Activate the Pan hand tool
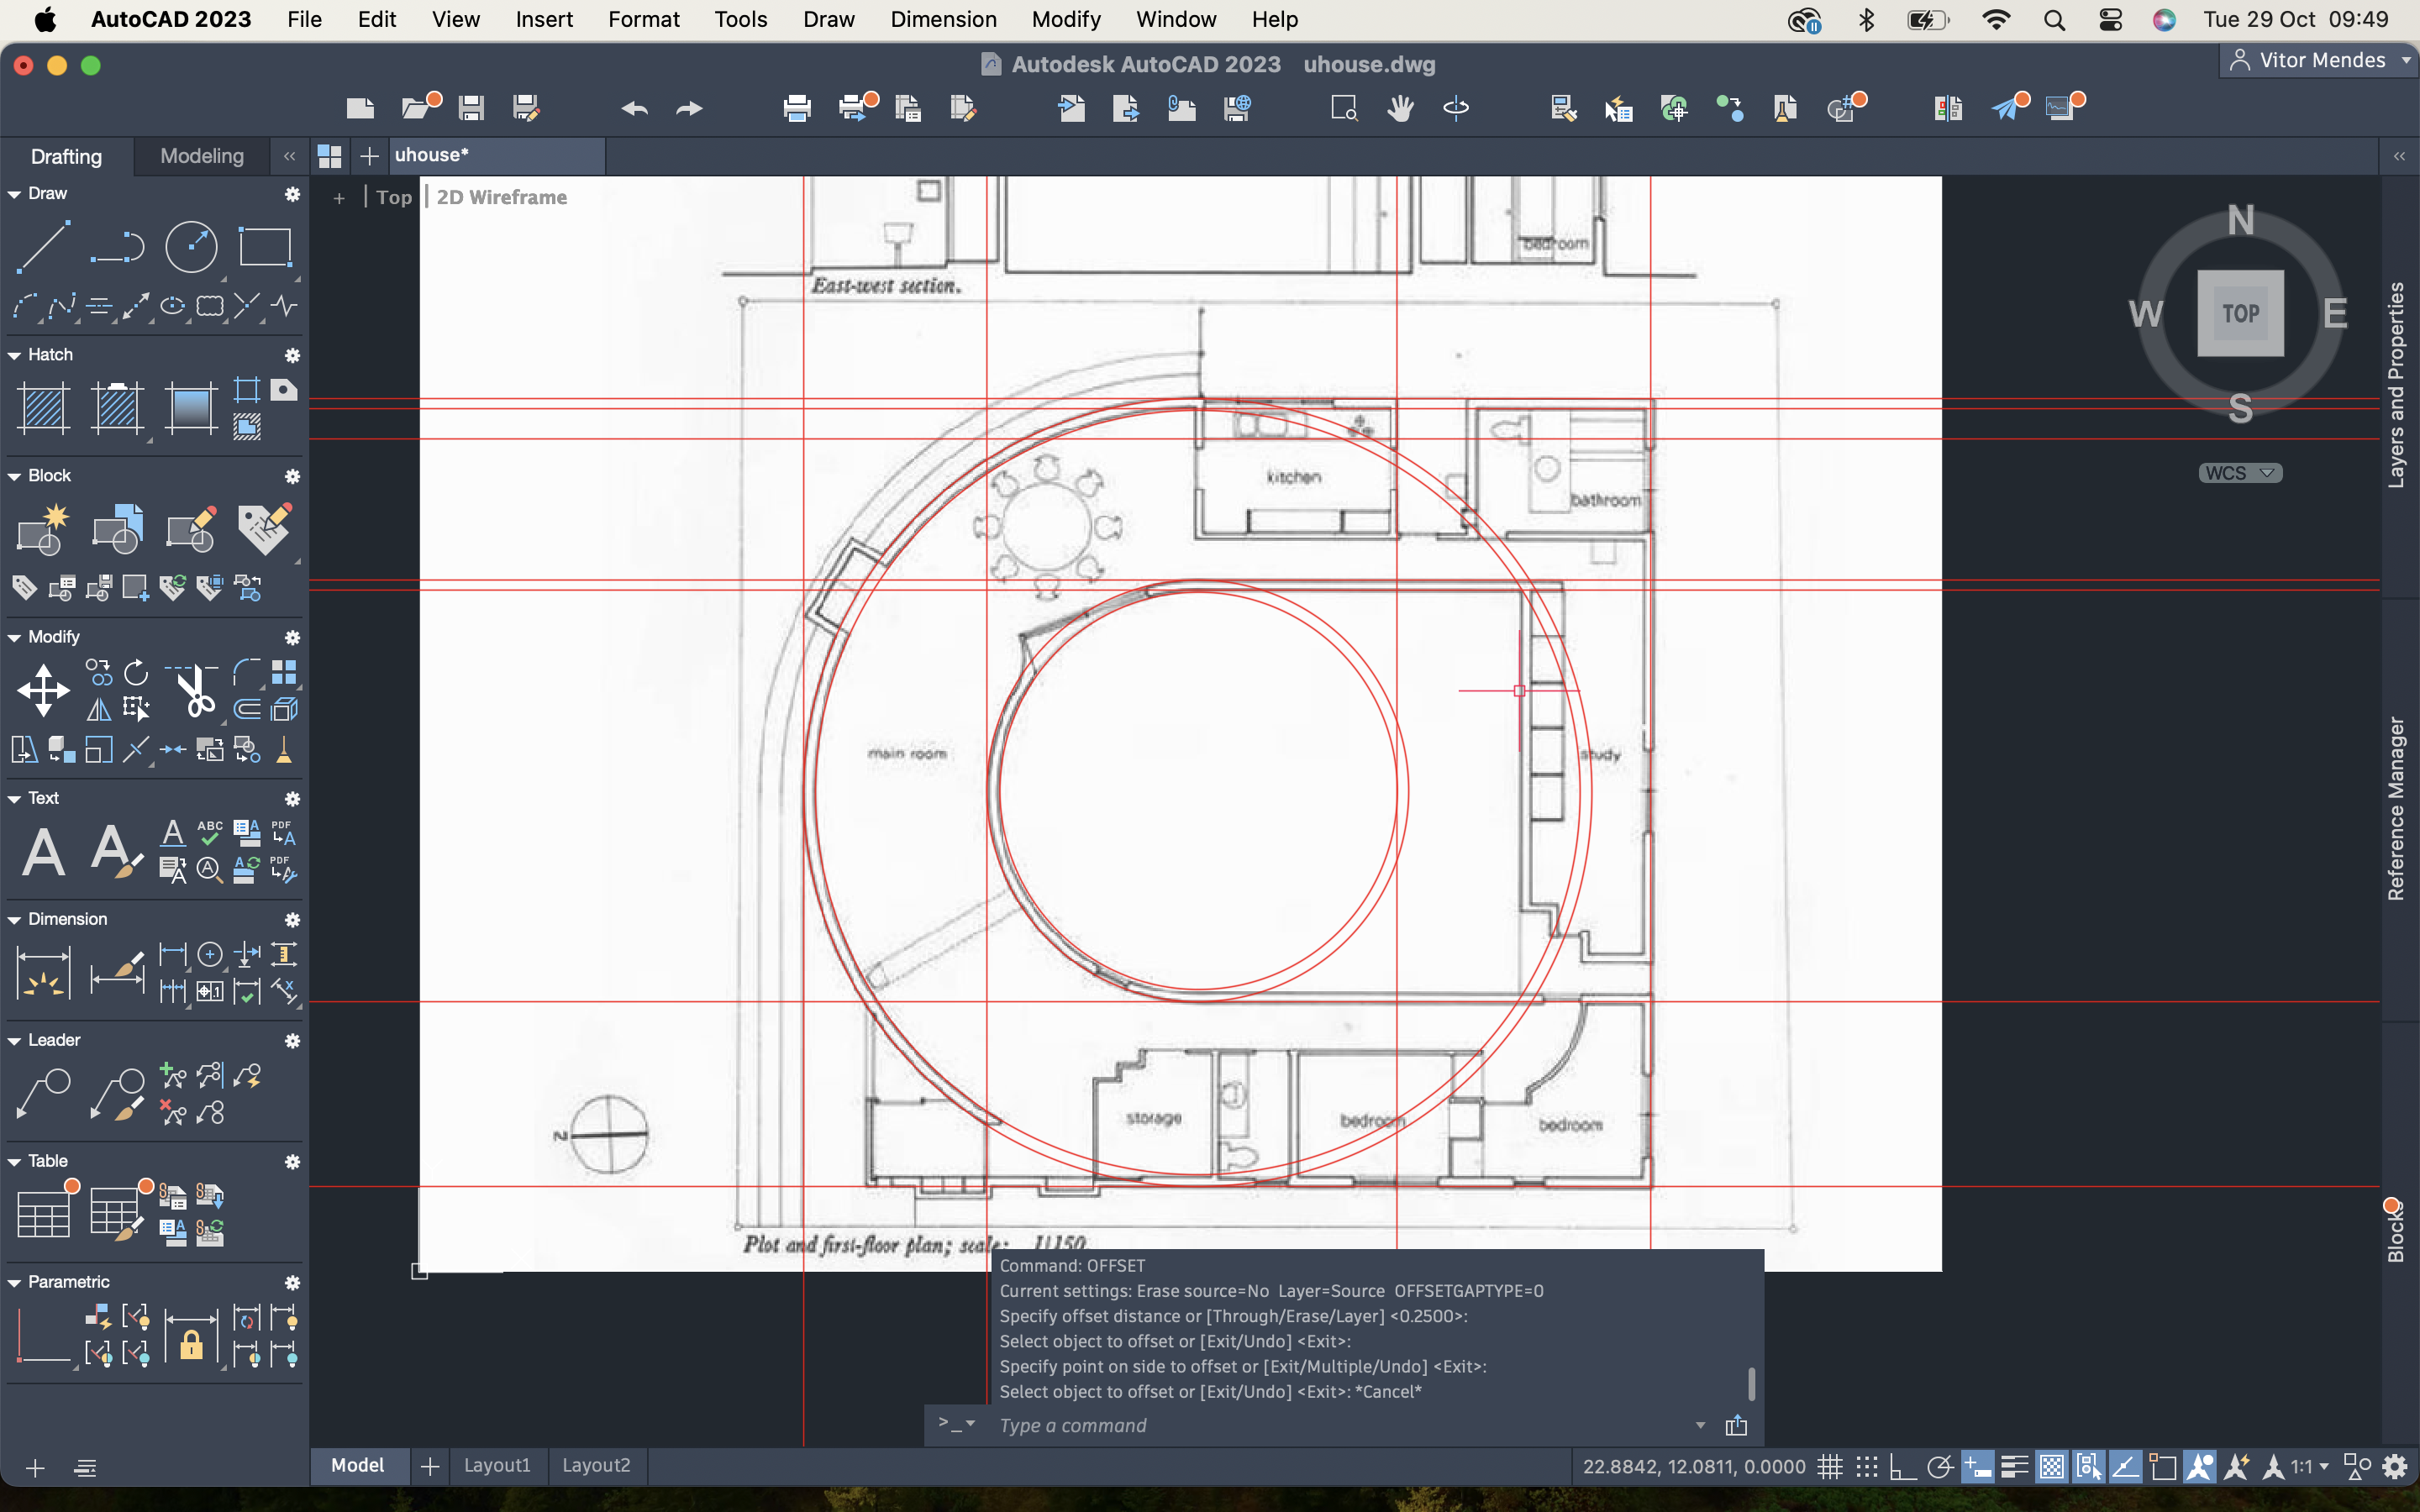This screenshot has height=1512, width=2420. coord(1400,108)
